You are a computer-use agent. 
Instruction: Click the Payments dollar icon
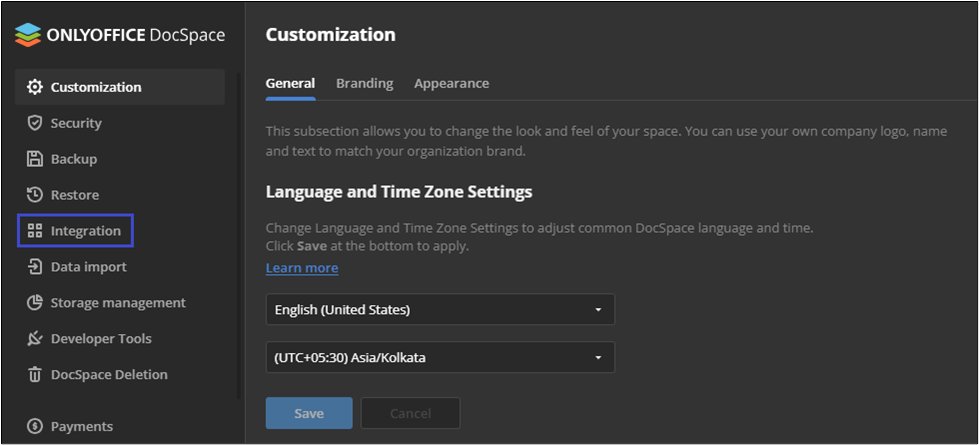(35, 426)
